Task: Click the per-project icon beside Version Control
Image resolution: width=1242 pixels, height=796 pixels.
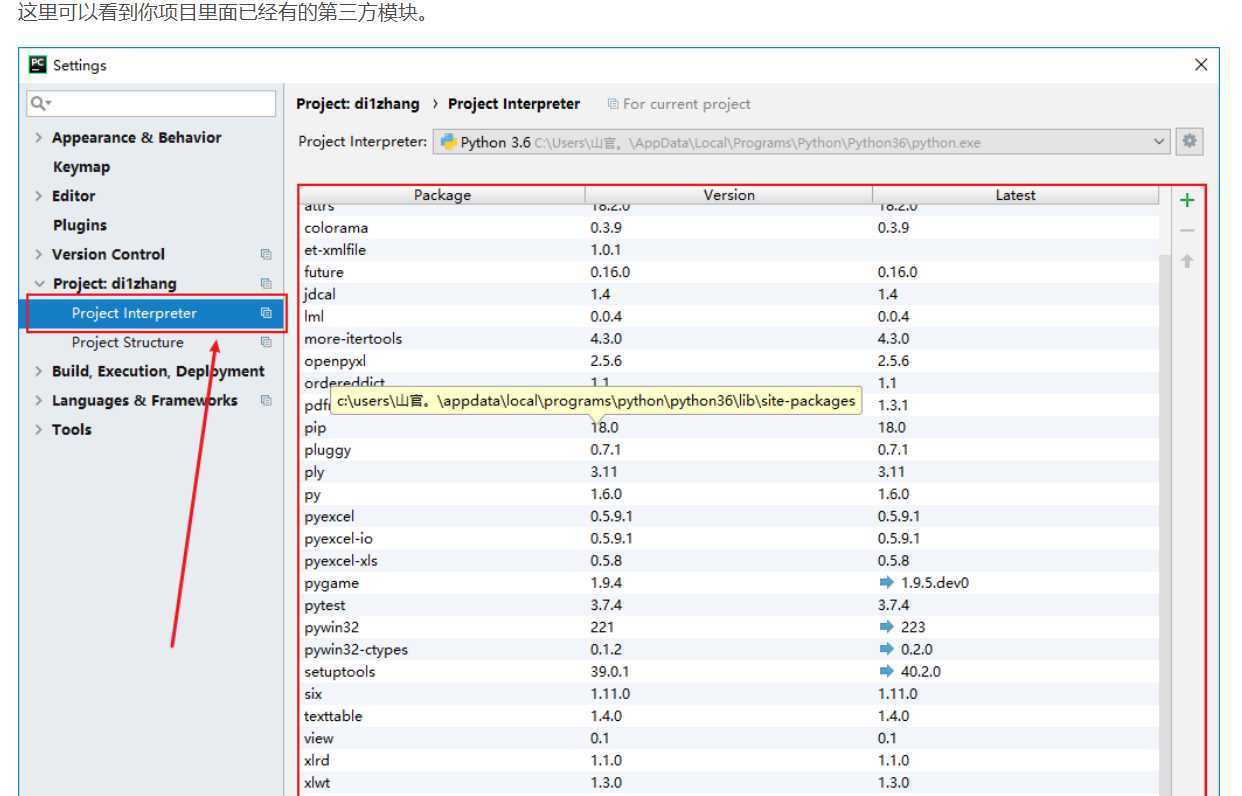Action: (x=266, y=255)
